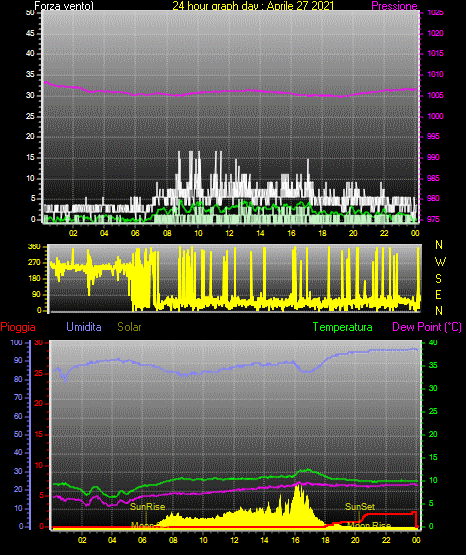Click the 'Forza vento' axis title
Viewport: 466px width, 555px height.
coord(64,6)
